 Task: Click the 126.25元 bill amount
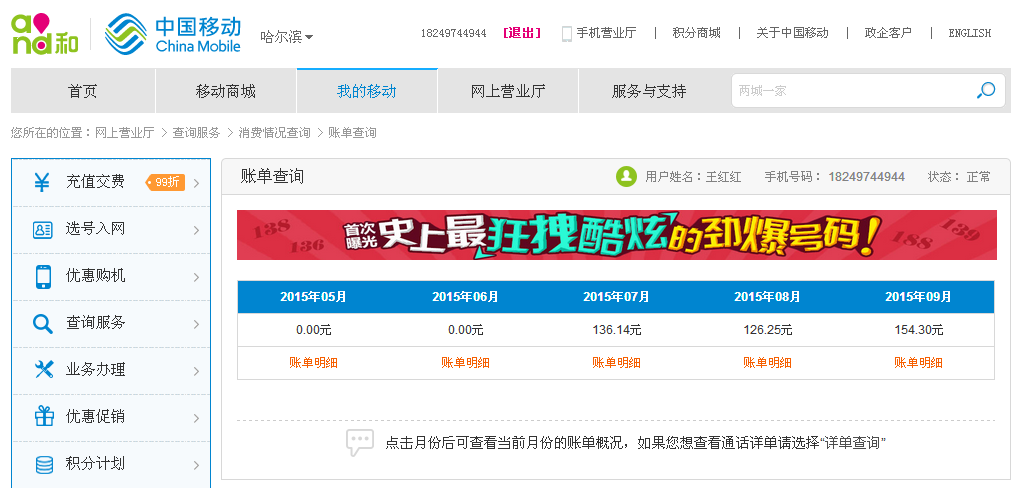(767, 330)
